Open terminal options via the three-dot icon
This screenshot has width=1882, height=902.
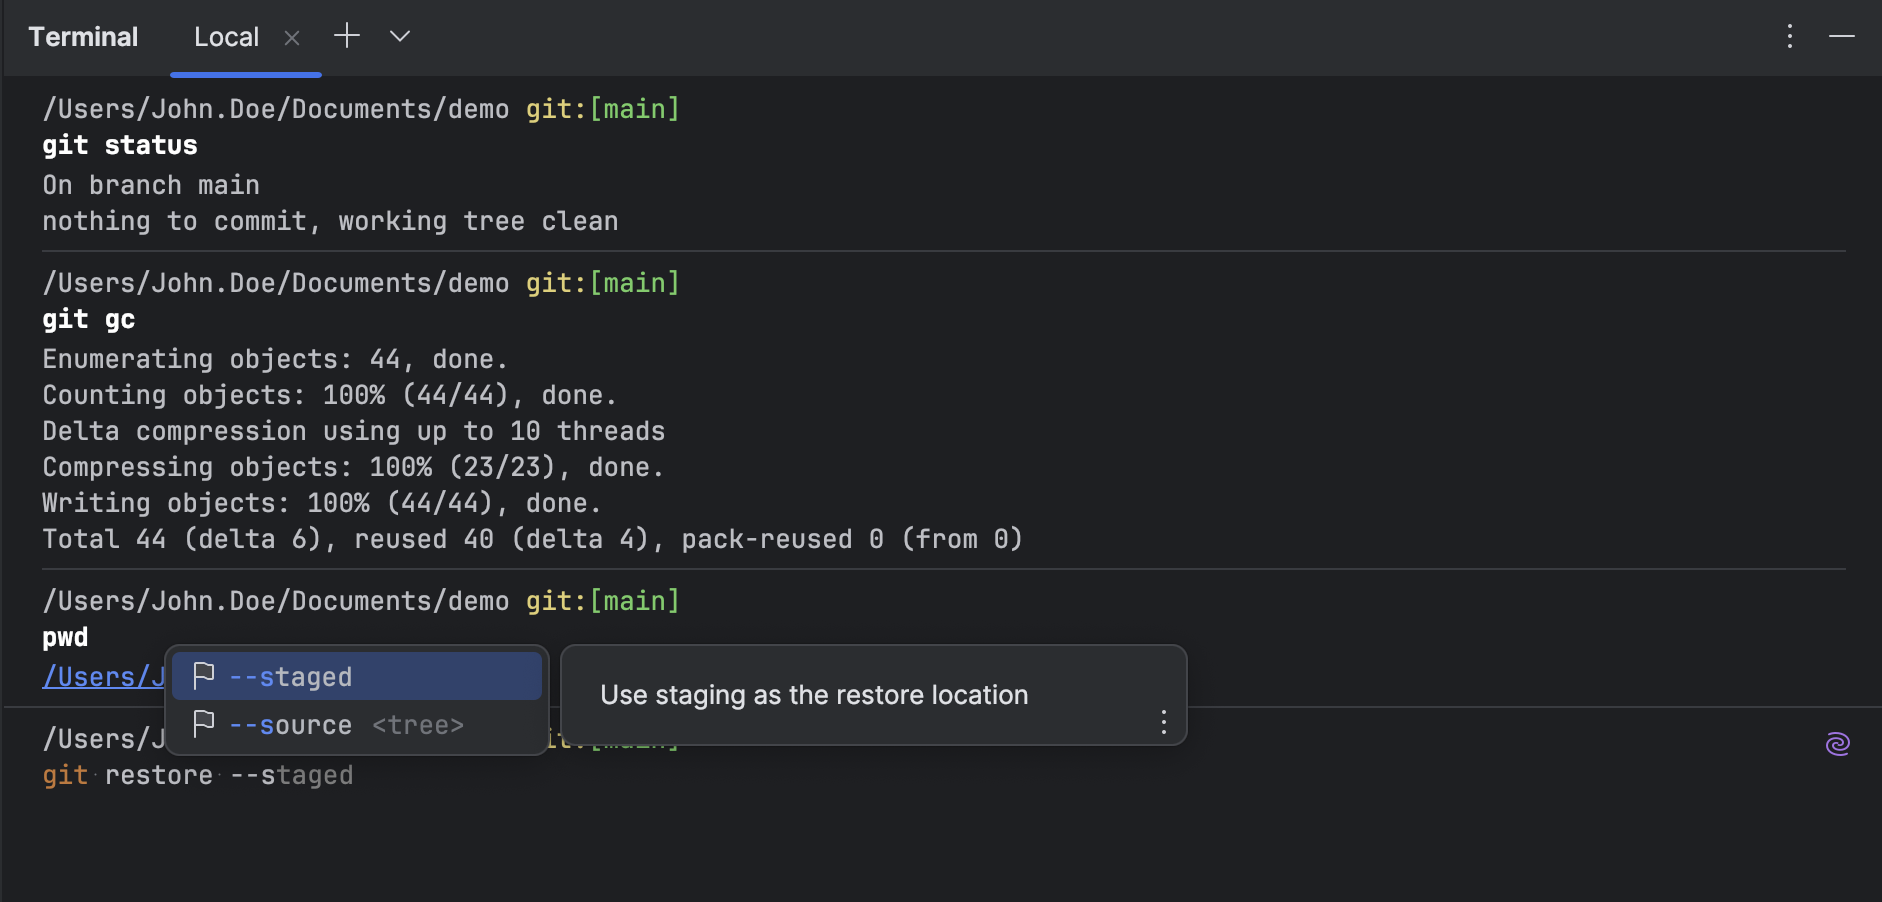tap(1788, 36)
